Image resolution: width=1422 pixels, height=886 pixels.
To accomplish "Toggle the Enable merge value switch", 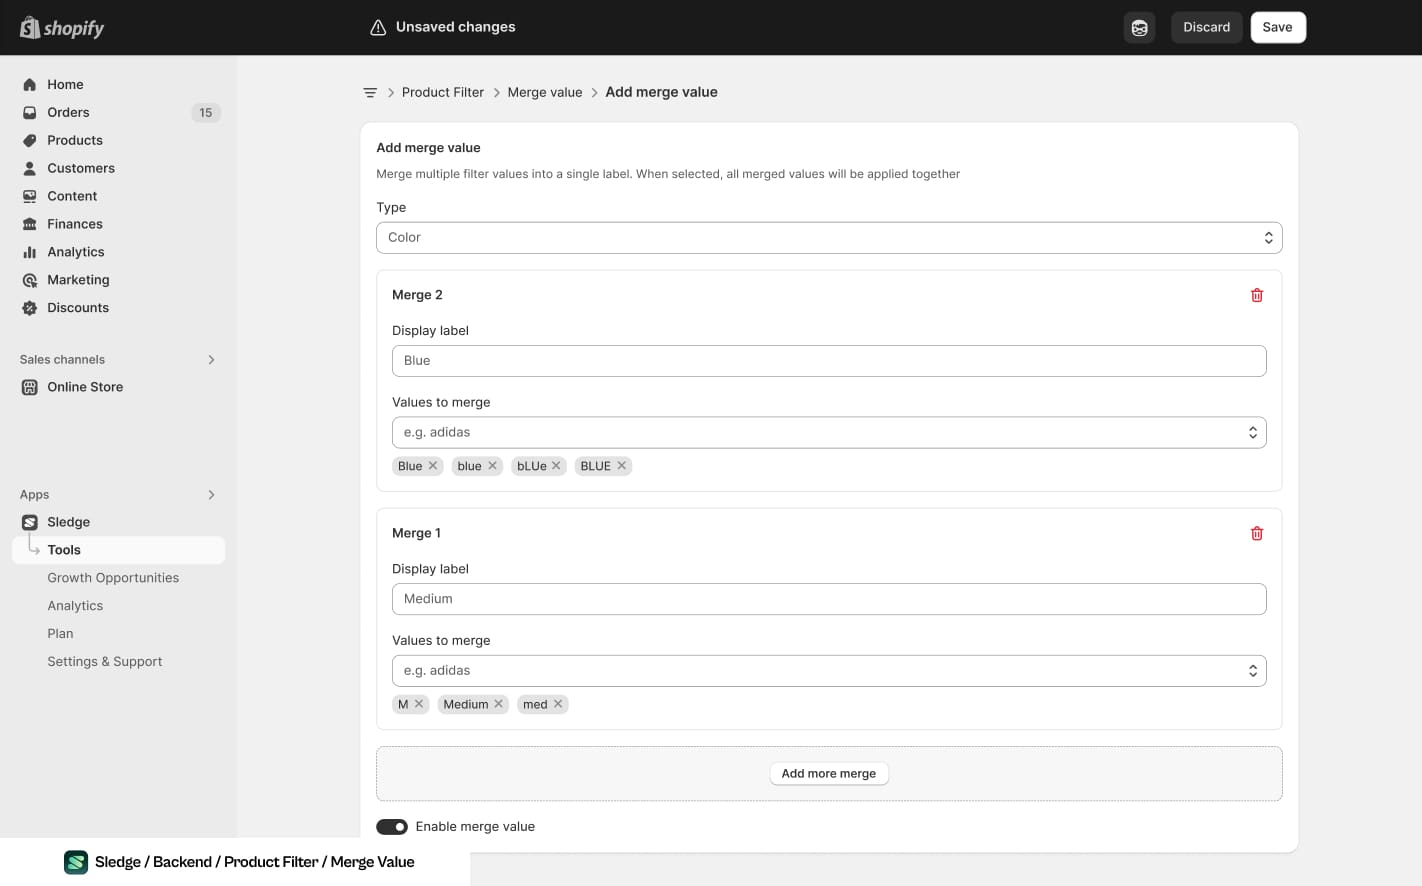I will tap(392, 827).
